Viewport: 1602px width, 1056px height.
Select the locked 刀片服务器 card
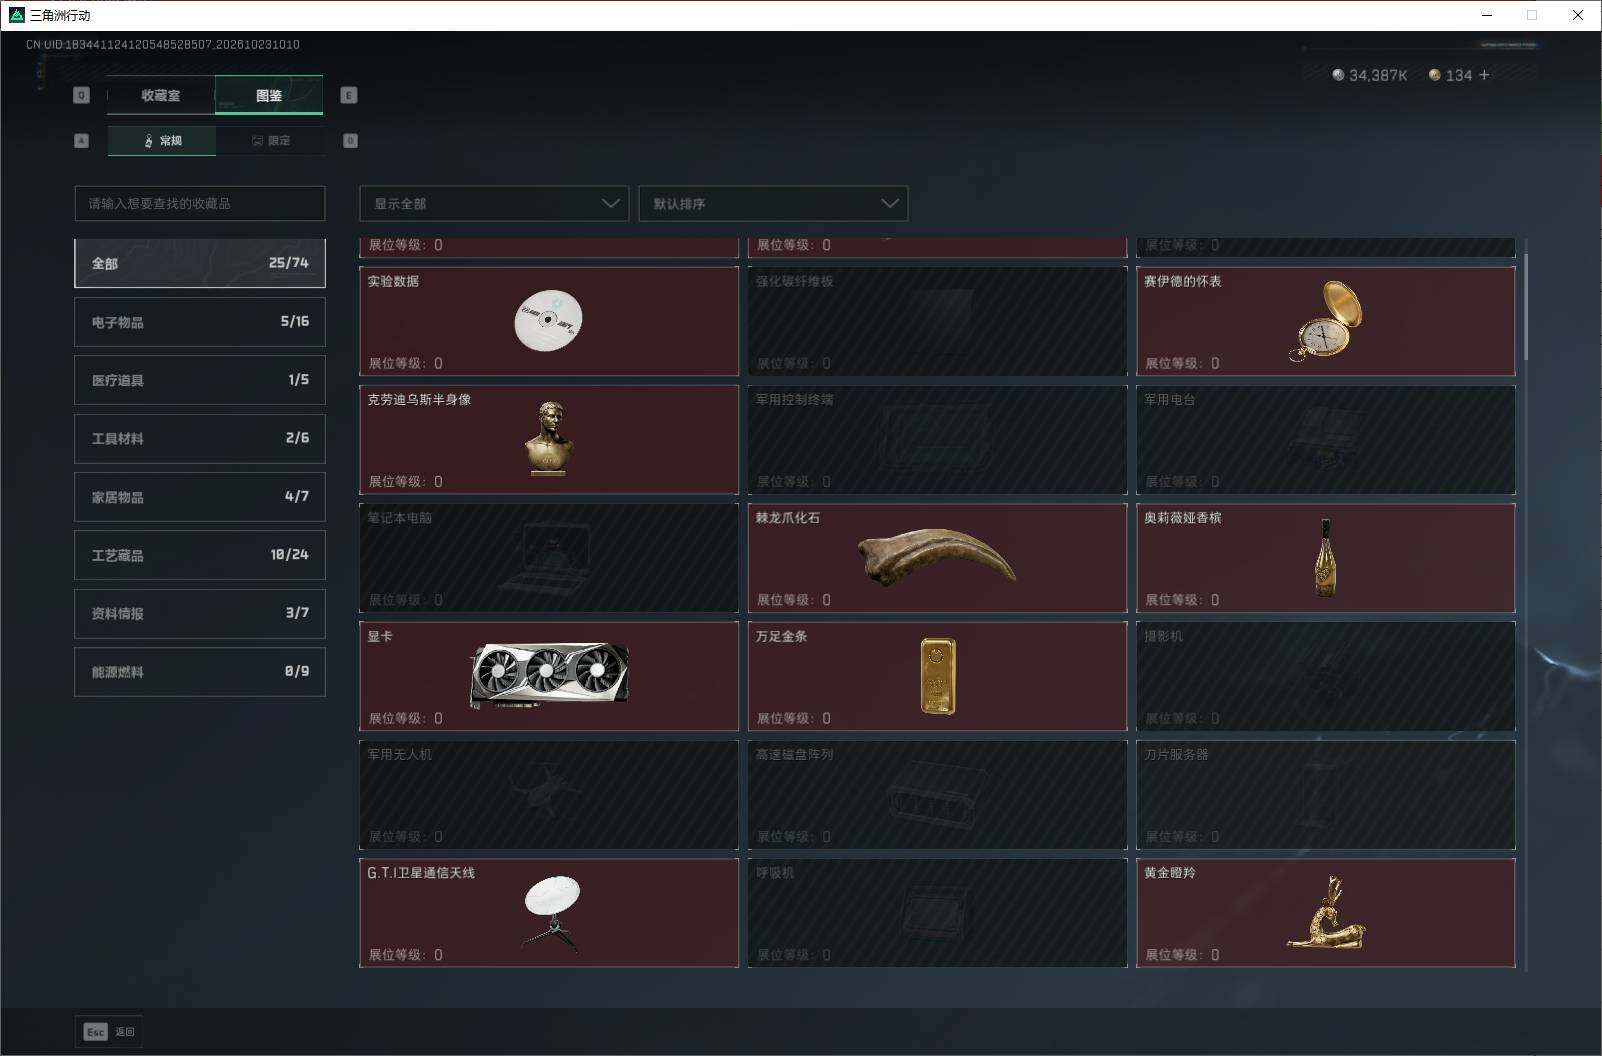tap(1326, 795)
